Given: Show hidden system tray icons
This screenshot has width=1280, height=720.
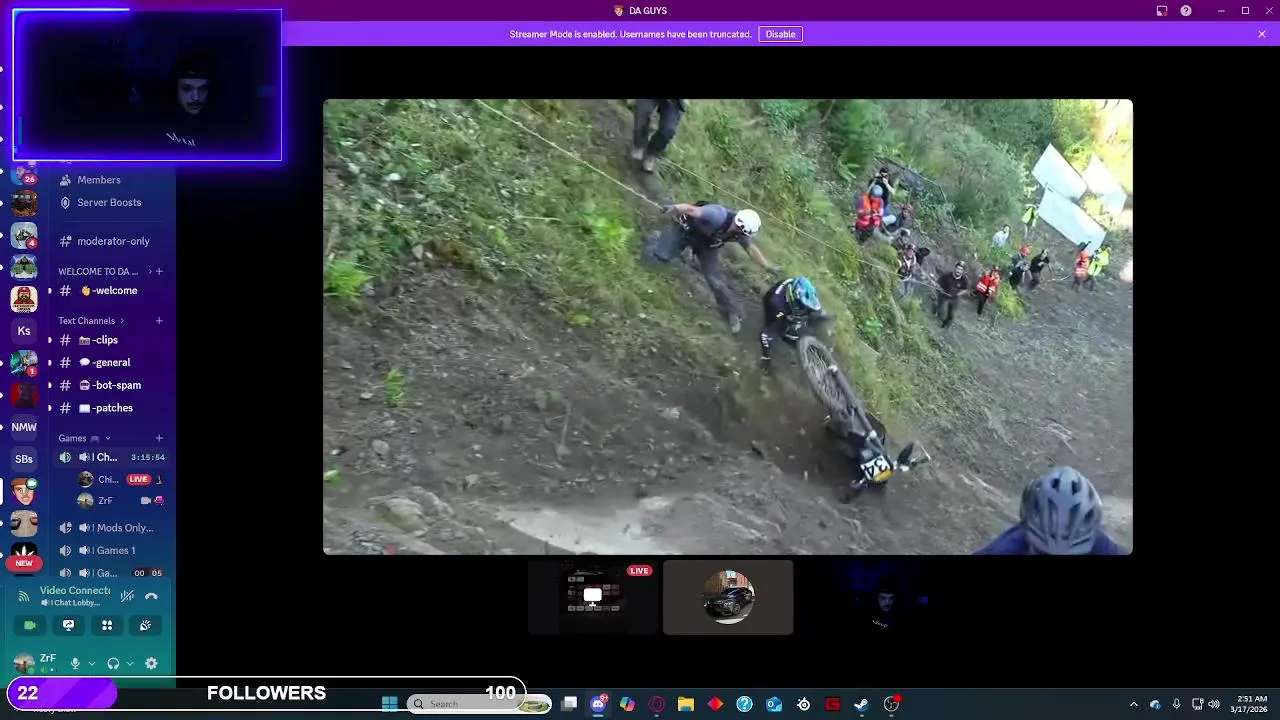Looking at the screenshot, I should (x=1134, y=704).
